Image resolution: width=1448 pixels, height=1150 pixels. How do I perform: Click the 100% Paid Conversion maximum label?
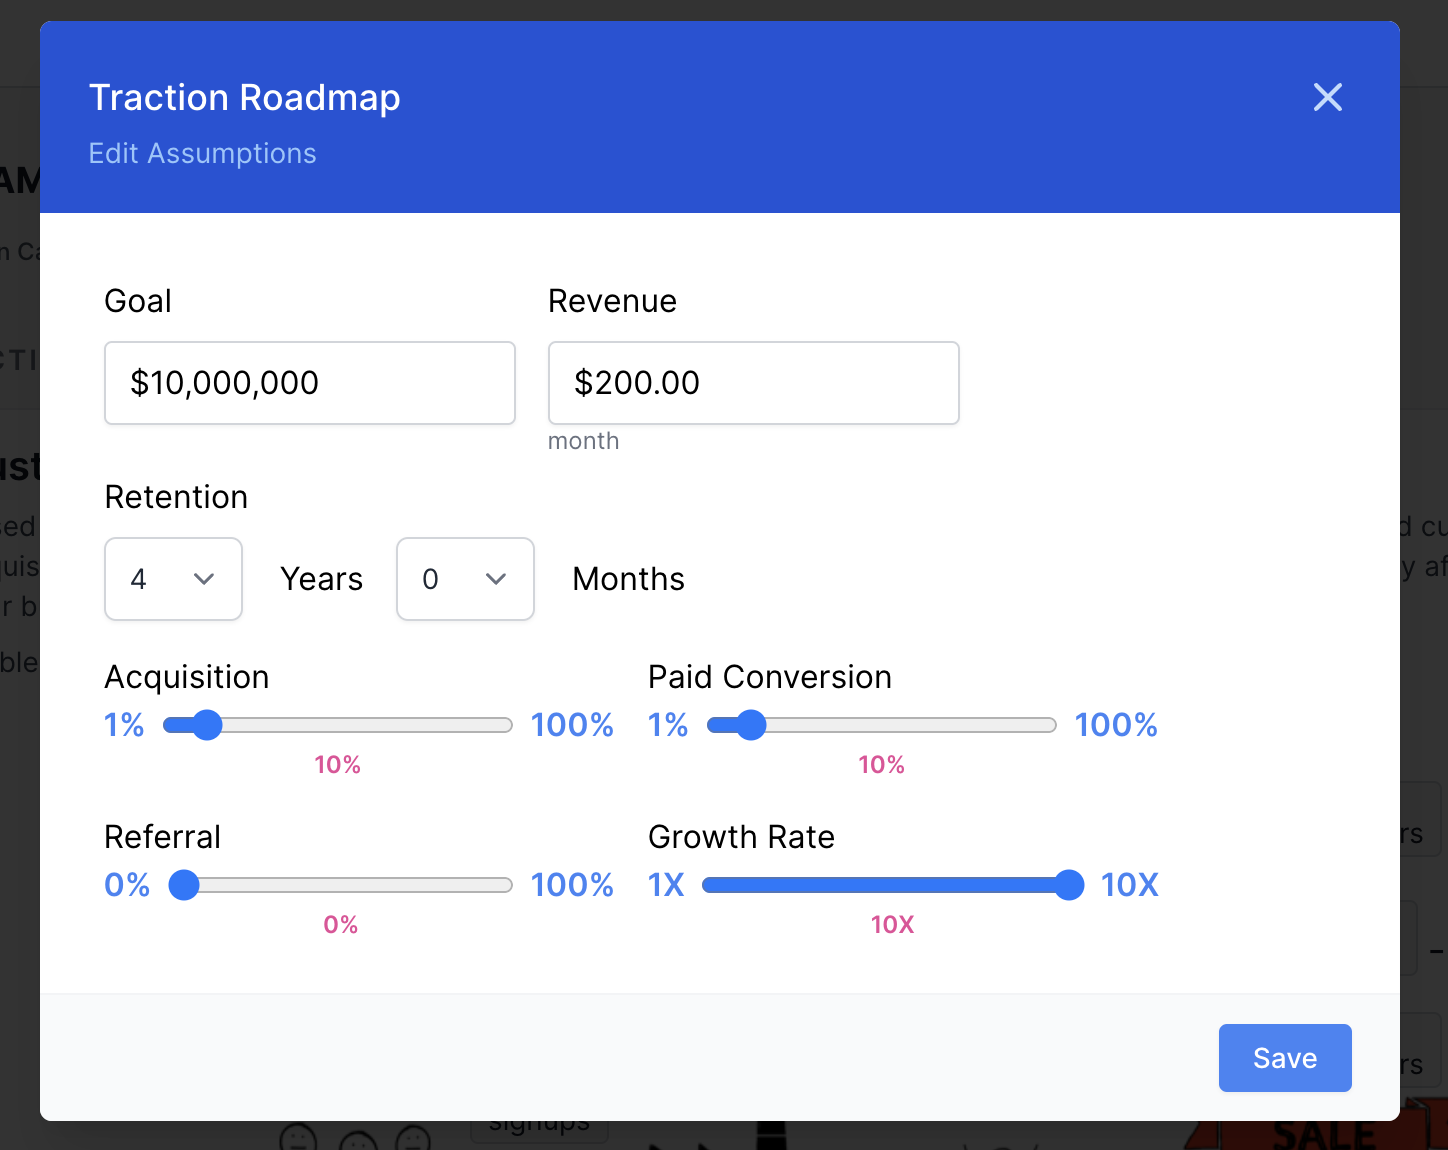(1116, 725)
